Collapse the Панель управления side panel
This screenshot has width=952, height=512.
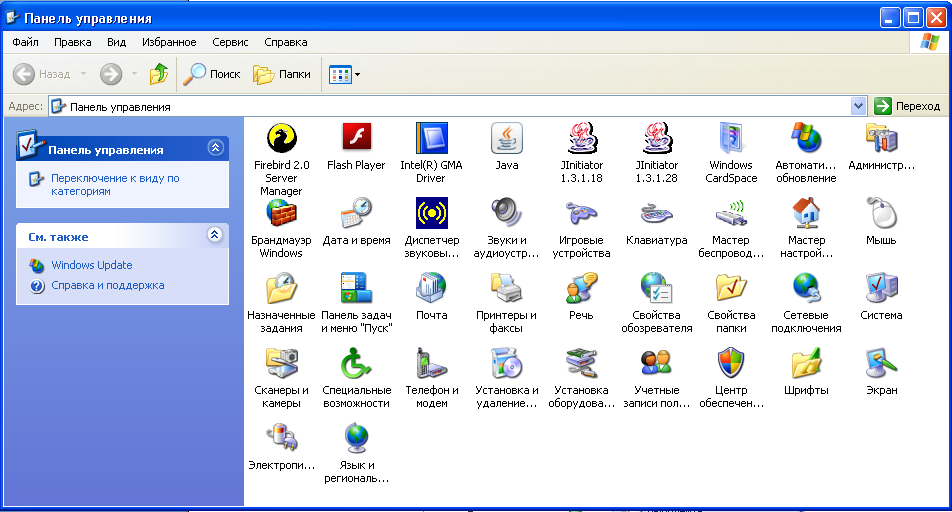pyautogui.click(x=216, y=148)
